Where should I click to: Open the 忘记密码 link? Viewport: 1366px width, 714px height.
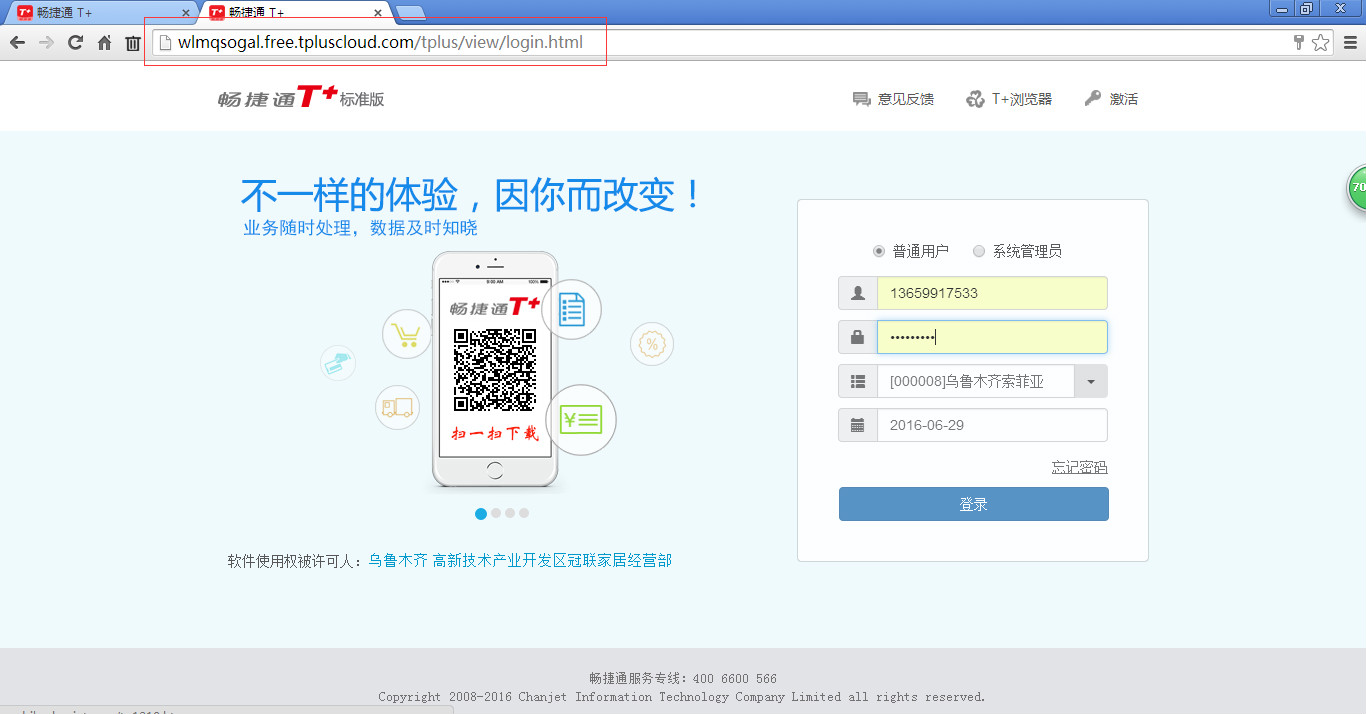[1079, 467]
